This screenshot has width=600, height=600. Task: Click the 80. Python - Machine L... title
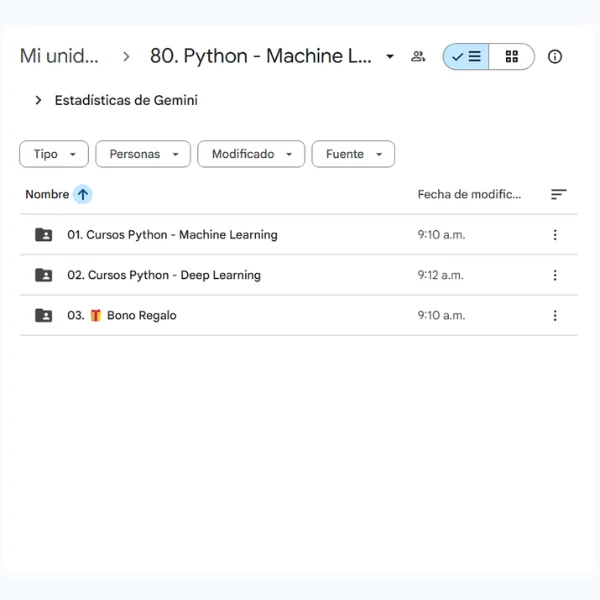261,56
